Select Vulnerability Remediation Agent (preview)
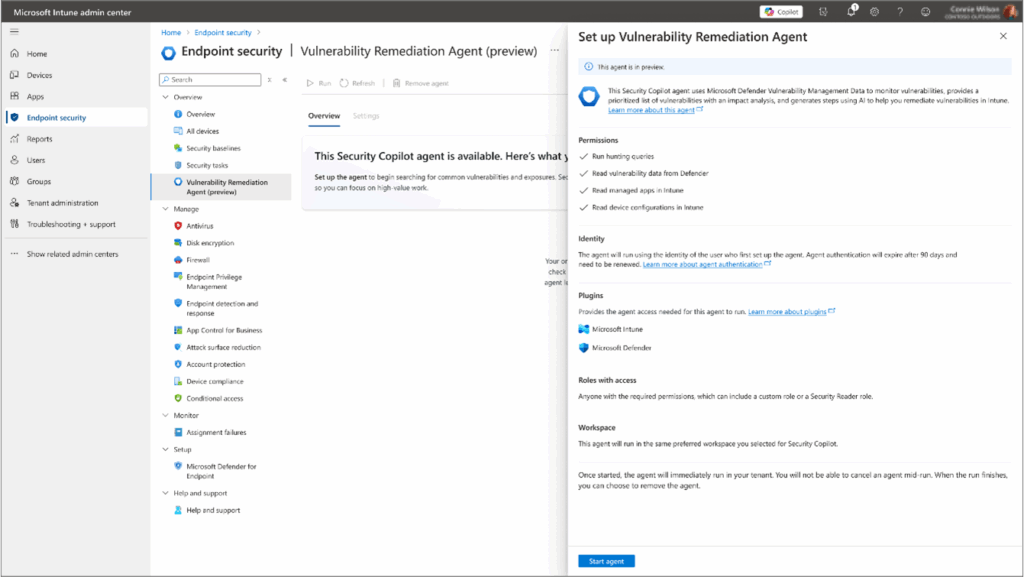Viewport: 1024px width, 577px height. tap(222, 187)
